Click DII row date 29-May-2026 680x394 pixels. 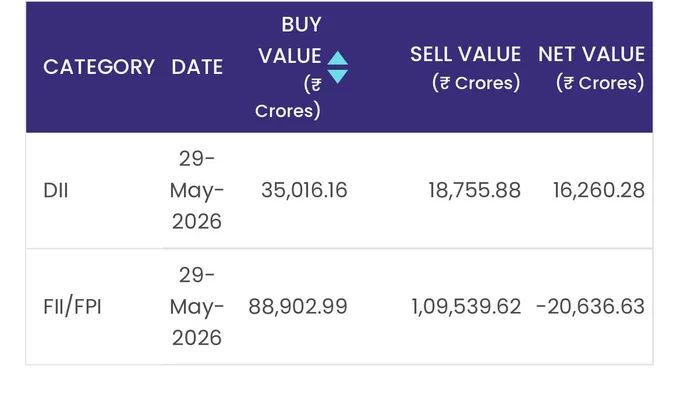[197, 190]
